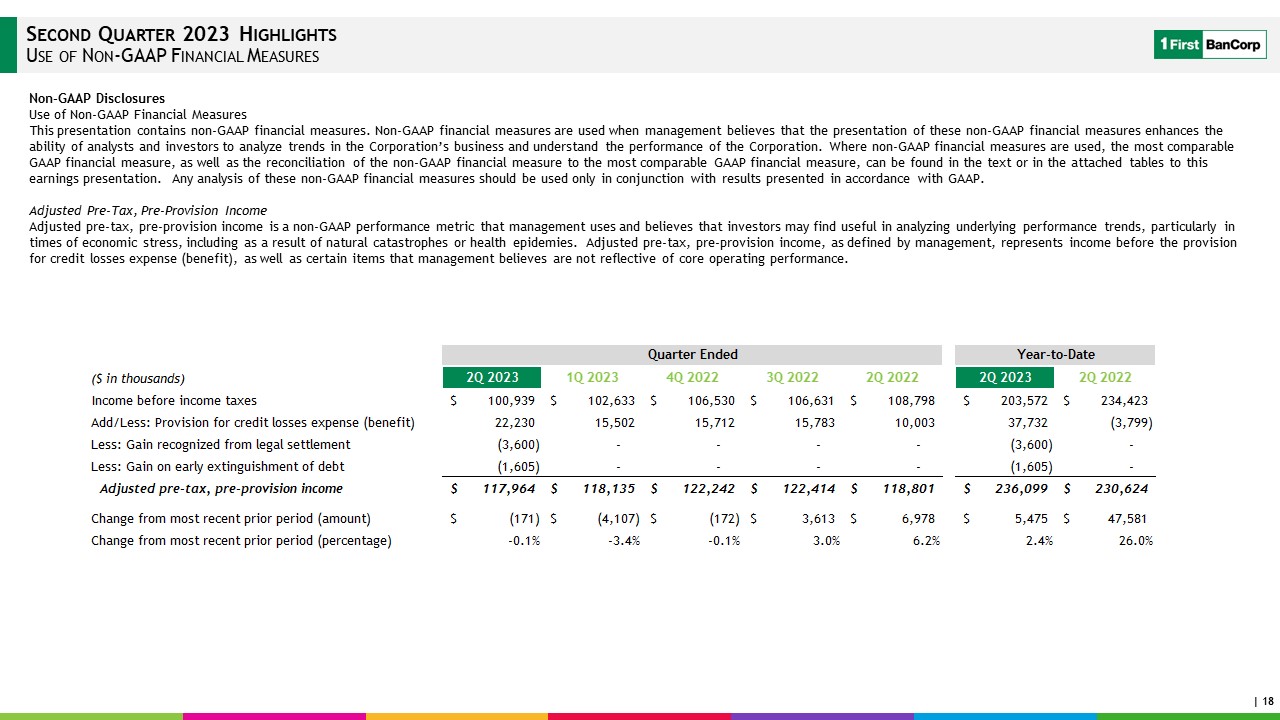Click the green accent block beside the slide title

point(8,45)
